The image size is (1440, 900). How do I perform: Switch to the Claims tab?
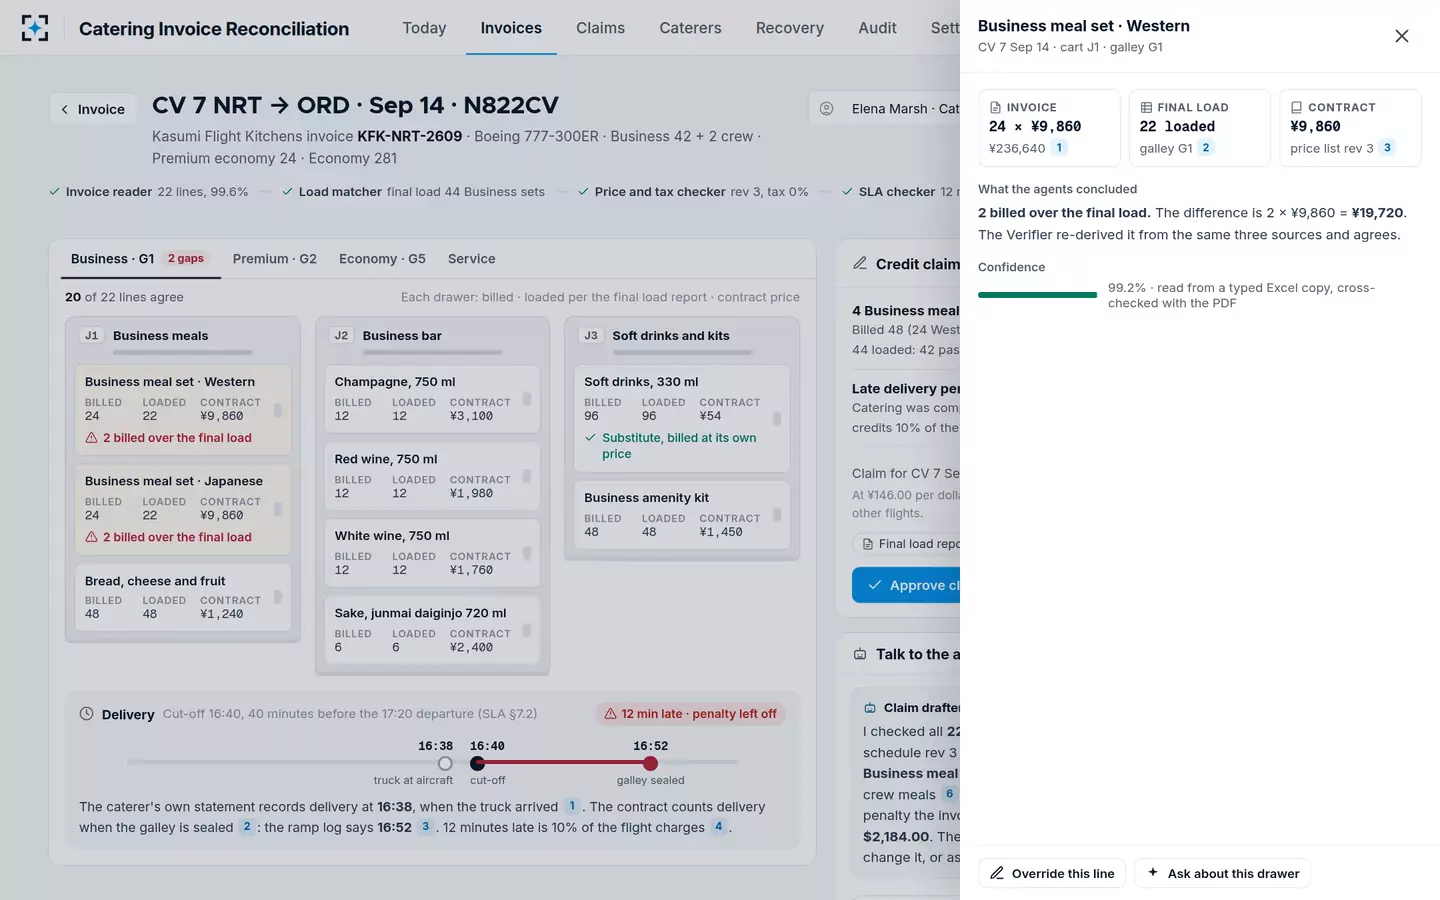600,28
